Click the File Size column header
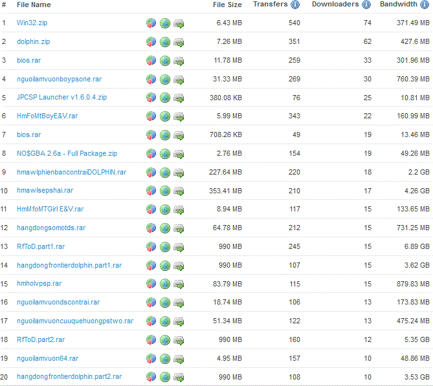Image resolution: width=433 pixels, height=386 pixels. (x=227, y=5)
